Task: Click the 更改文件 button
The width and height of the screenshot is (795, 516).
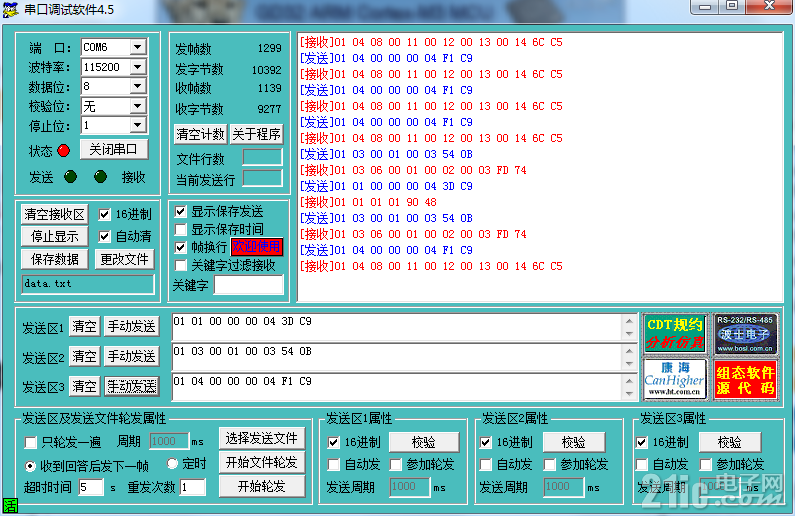Action: click(x=125, y=260)
